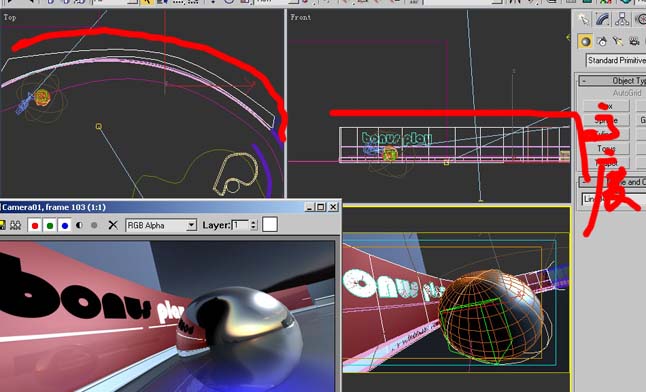
Task: Toggle the blue channel display
Action: pos(65,225)
